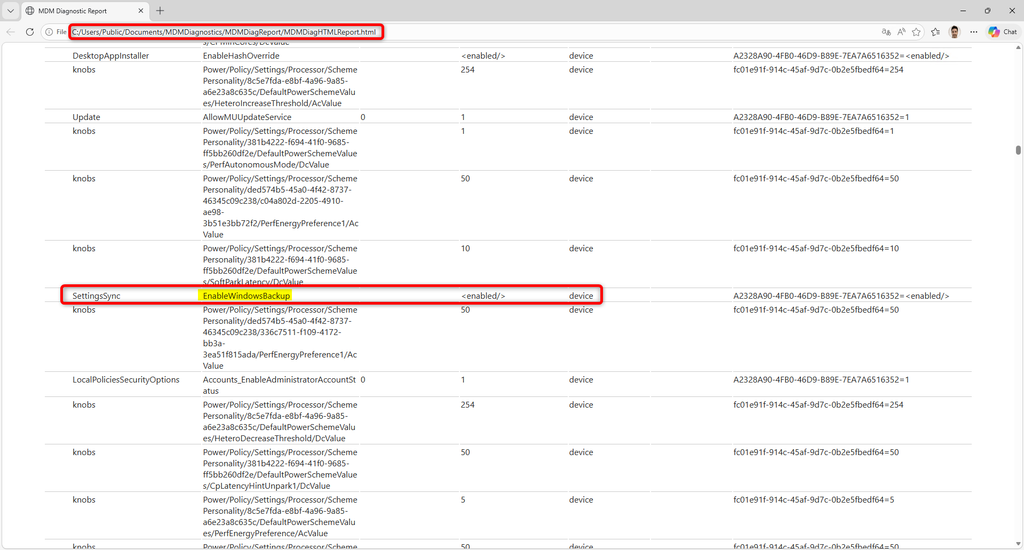1024x550 pixels.
Task: Select EnableHashOverride policy cell
Action: tap(240, 56)
